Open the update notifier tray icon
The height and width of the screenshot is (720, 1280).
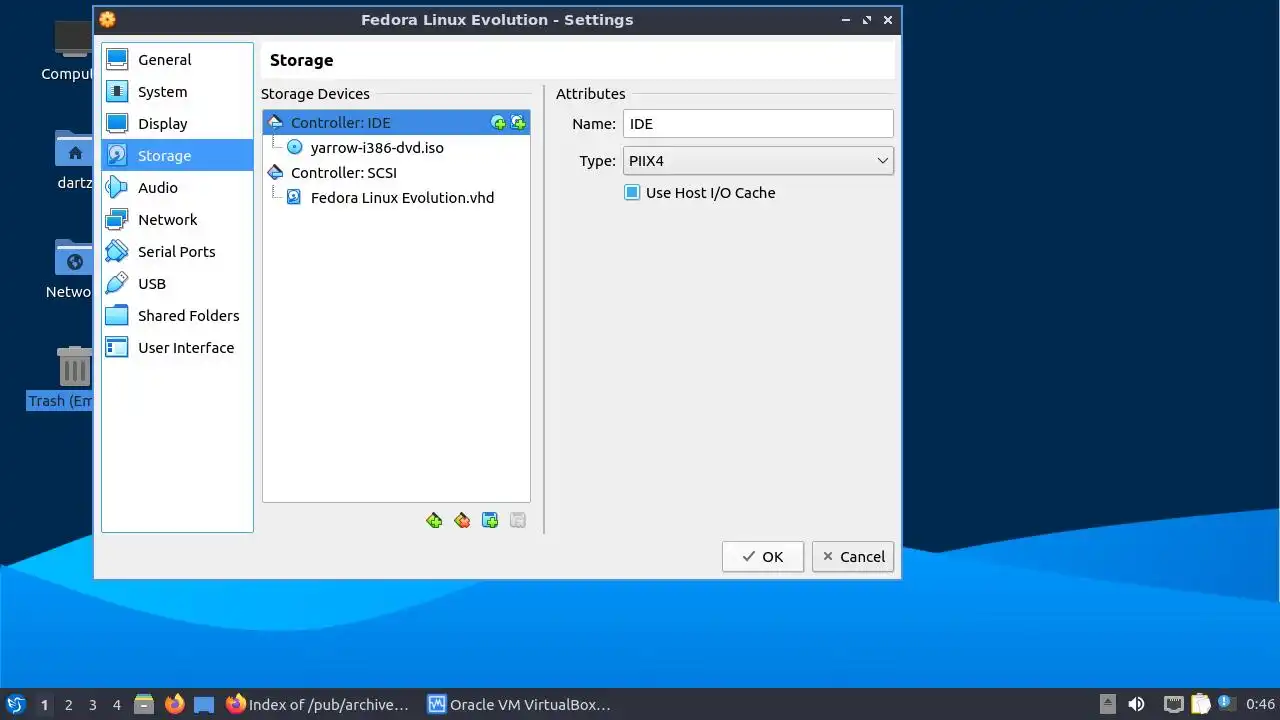tap(1227, 704)
